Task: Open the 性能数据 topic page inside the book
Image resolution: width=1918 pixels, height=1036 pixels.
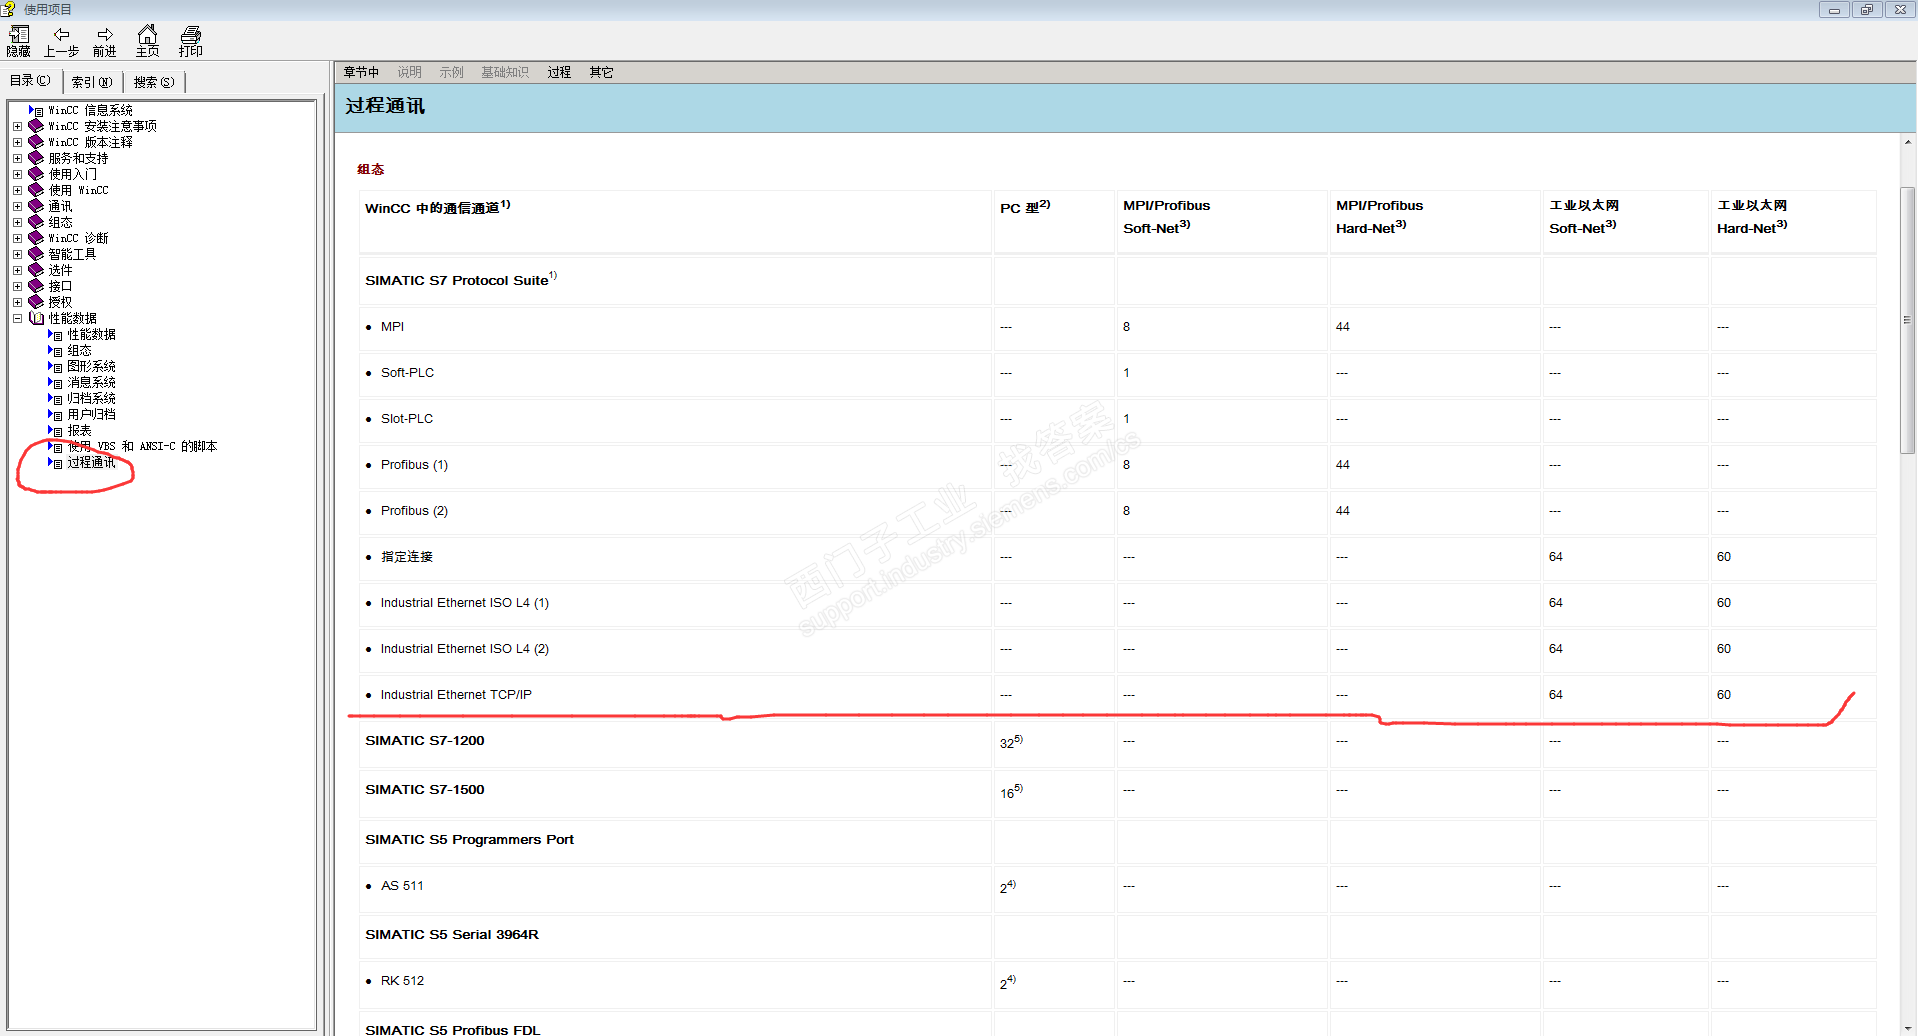Action: (91, 335)
